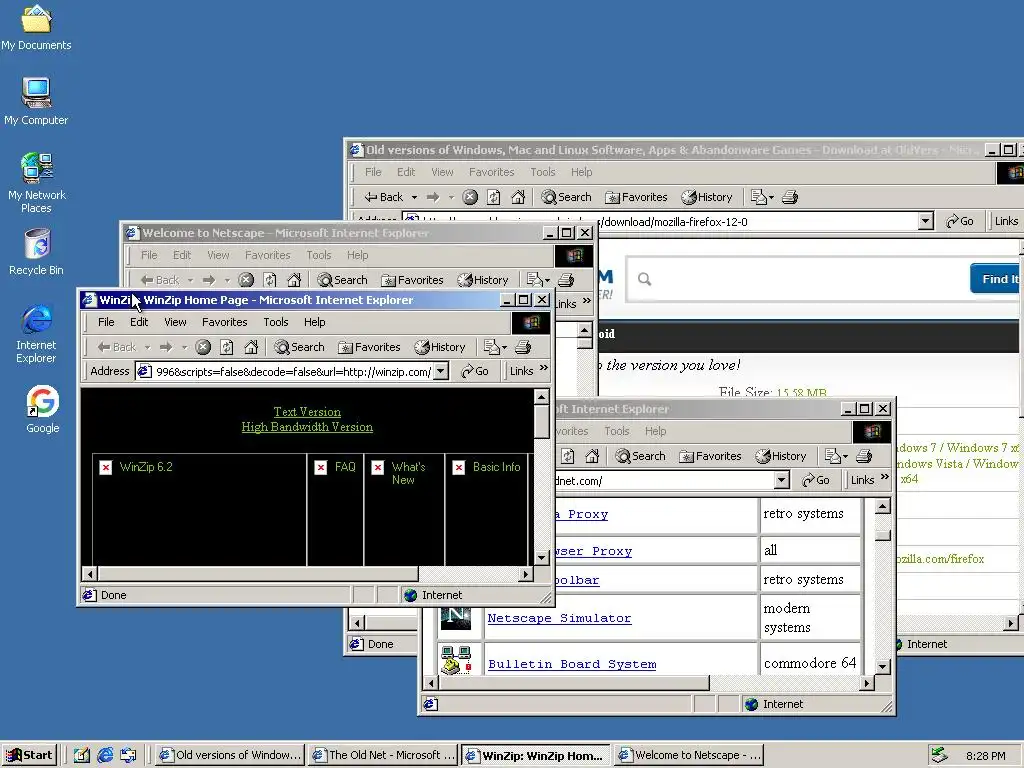Open the Bulletin Board System link
This screenshot has height=768, width=1024.
pos(572,664)
